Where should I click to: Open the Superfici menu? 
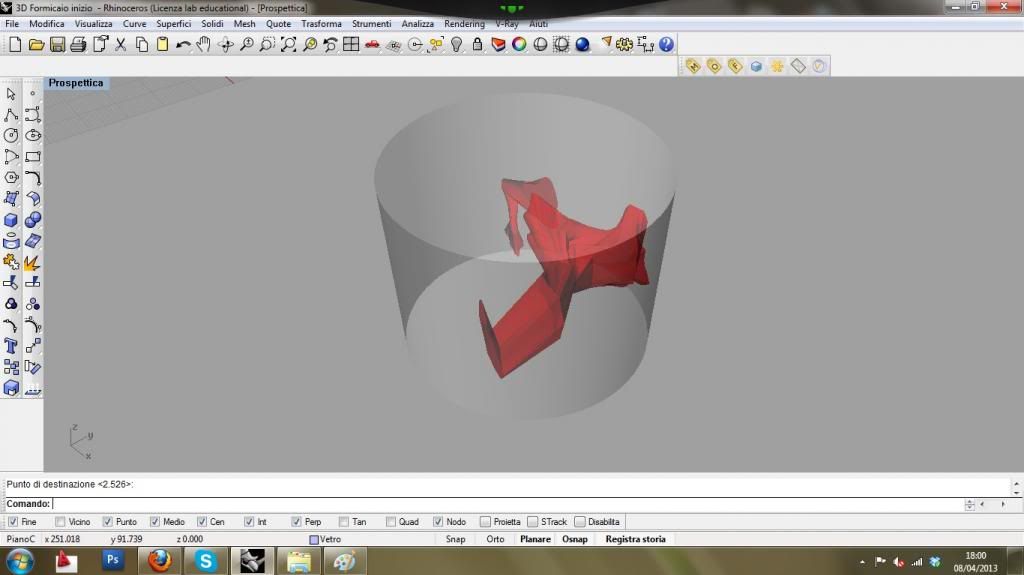point(173,24)
